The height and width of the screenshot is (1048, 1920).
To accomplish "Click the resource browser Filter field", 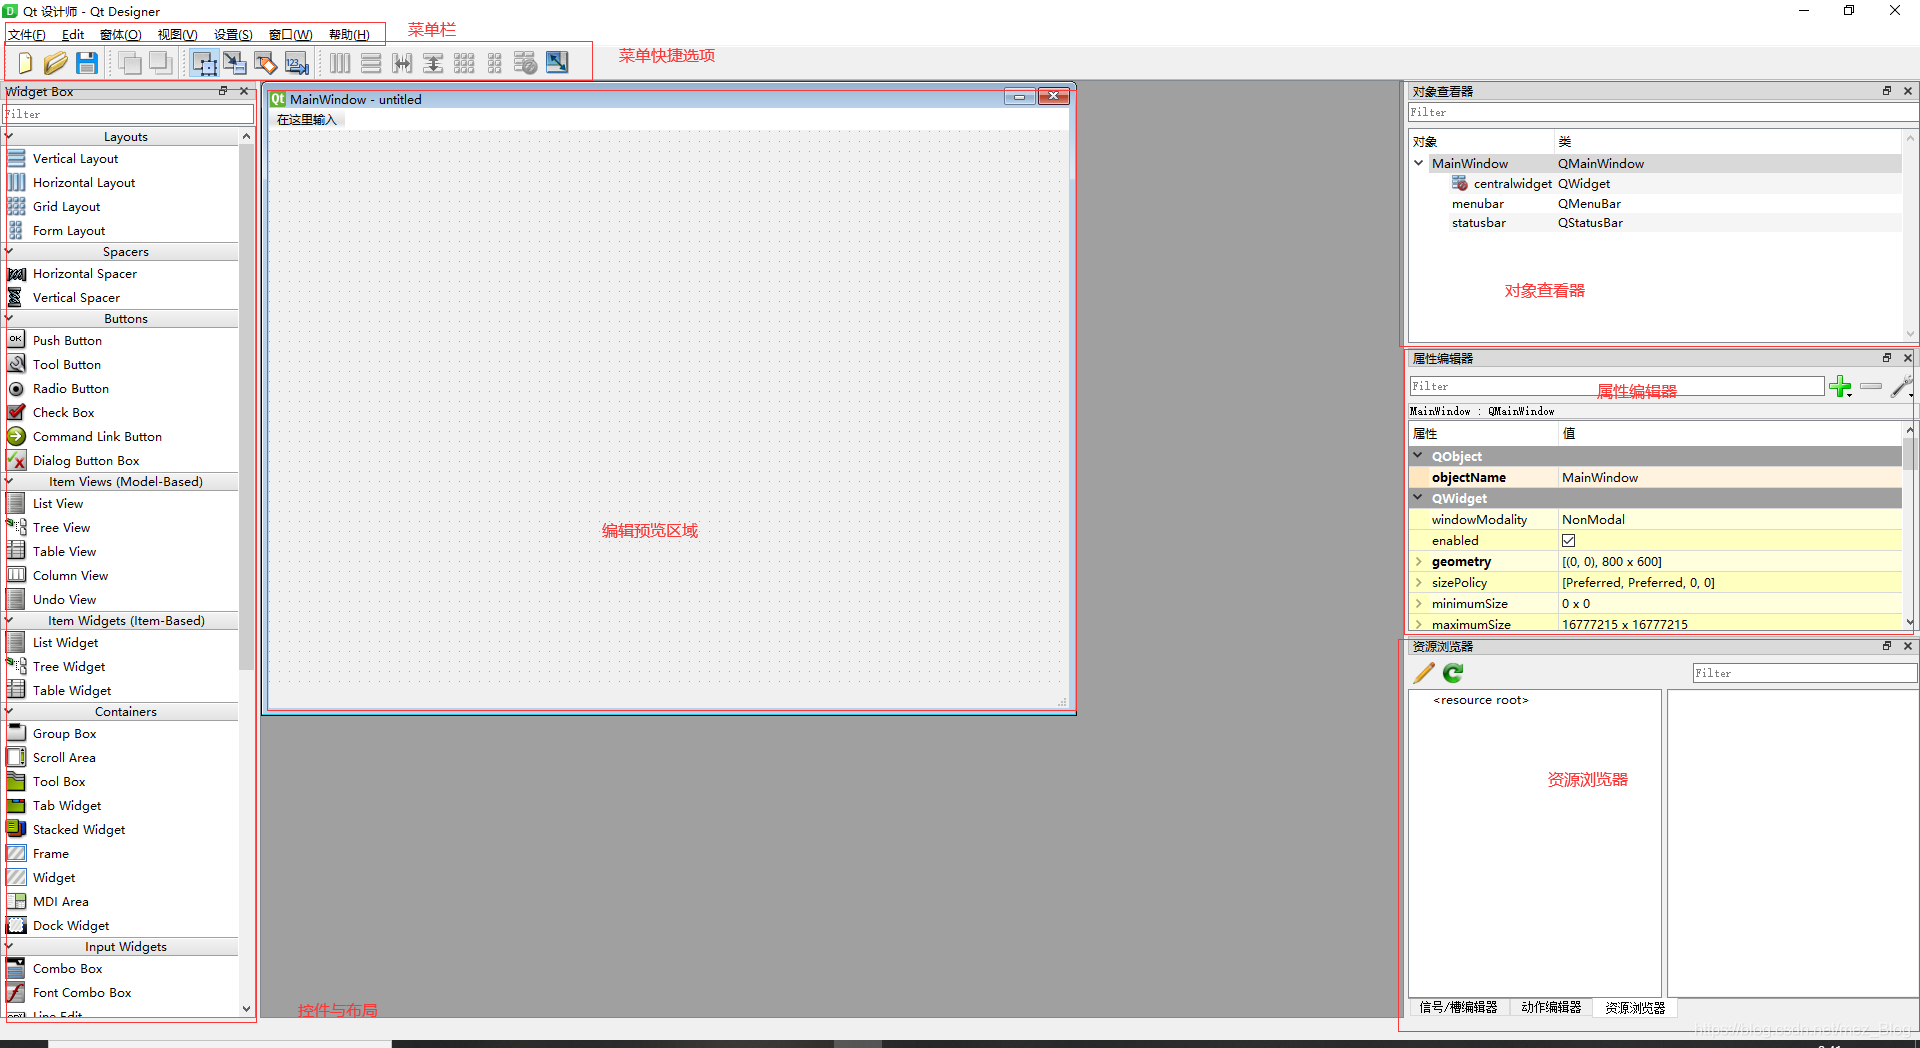I will tap(1804, 674).
